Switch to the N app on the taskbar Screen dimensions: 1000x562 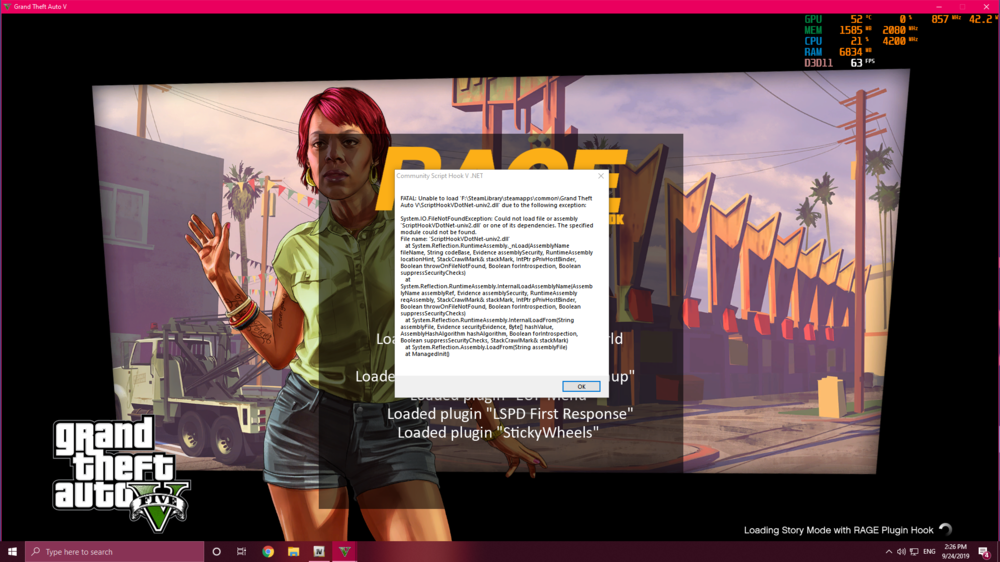click(319, 552)
